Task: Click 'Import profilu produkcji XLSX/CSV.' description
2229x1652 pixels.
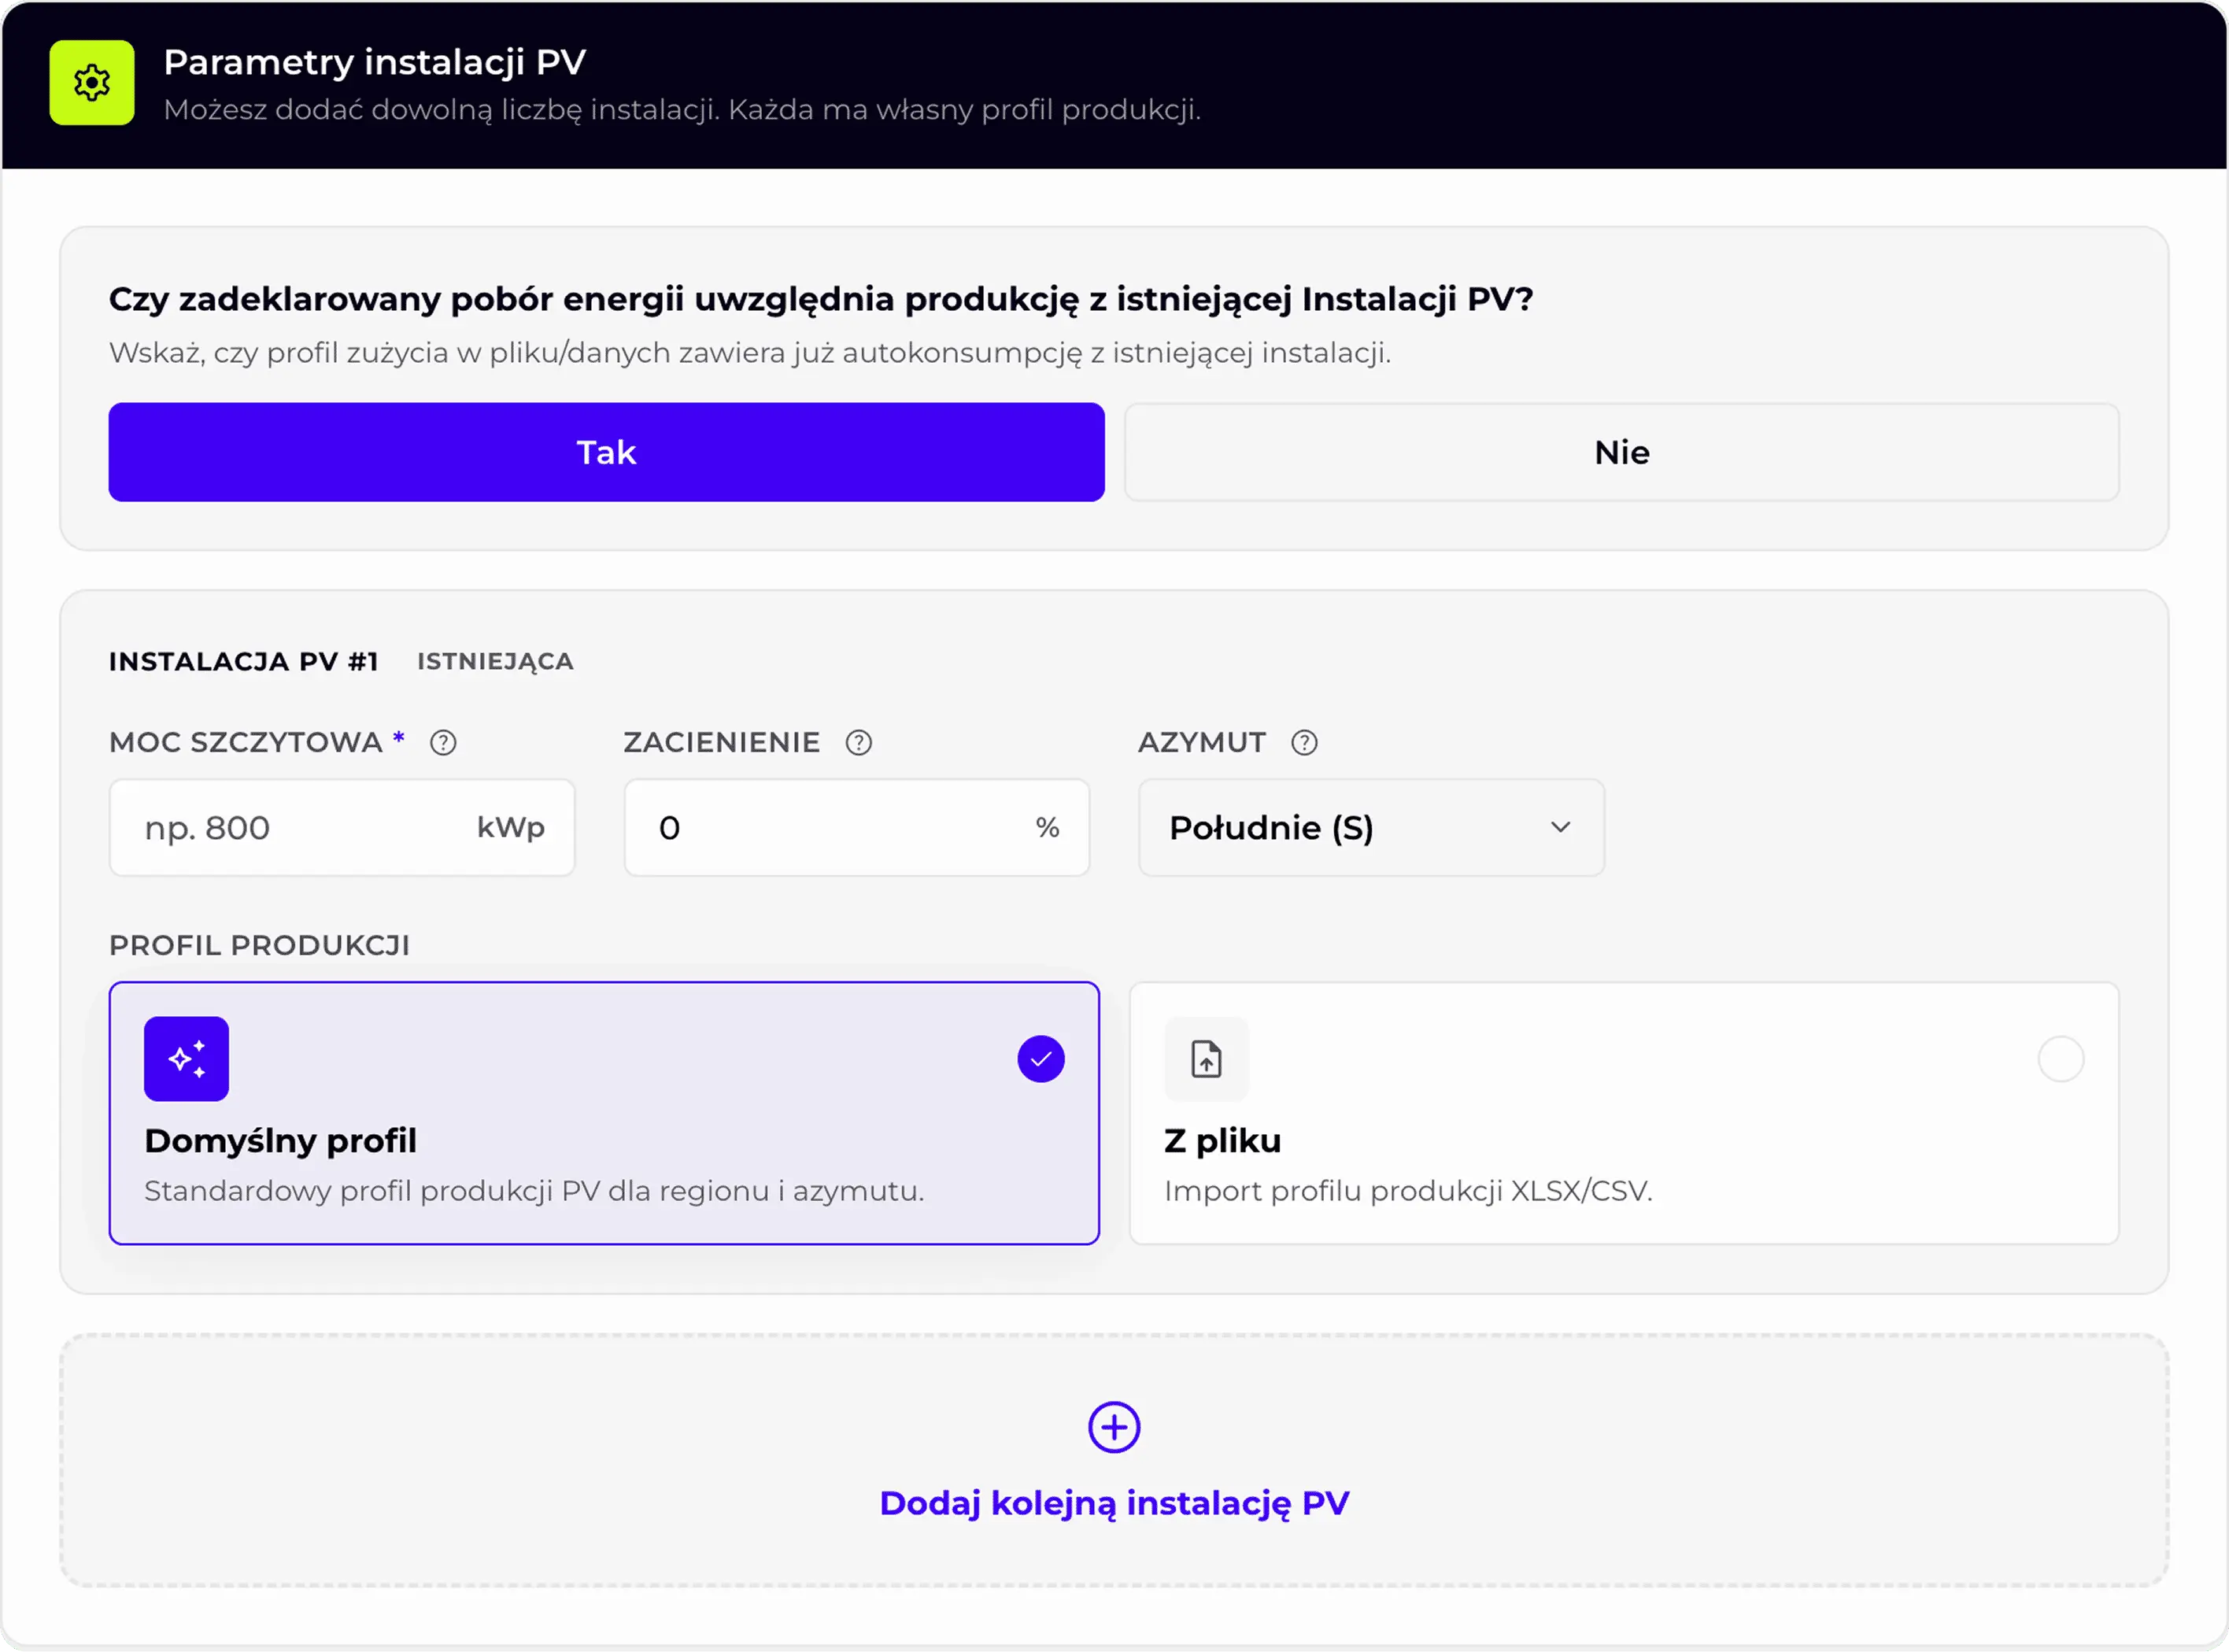Action: (1408, 1191)
